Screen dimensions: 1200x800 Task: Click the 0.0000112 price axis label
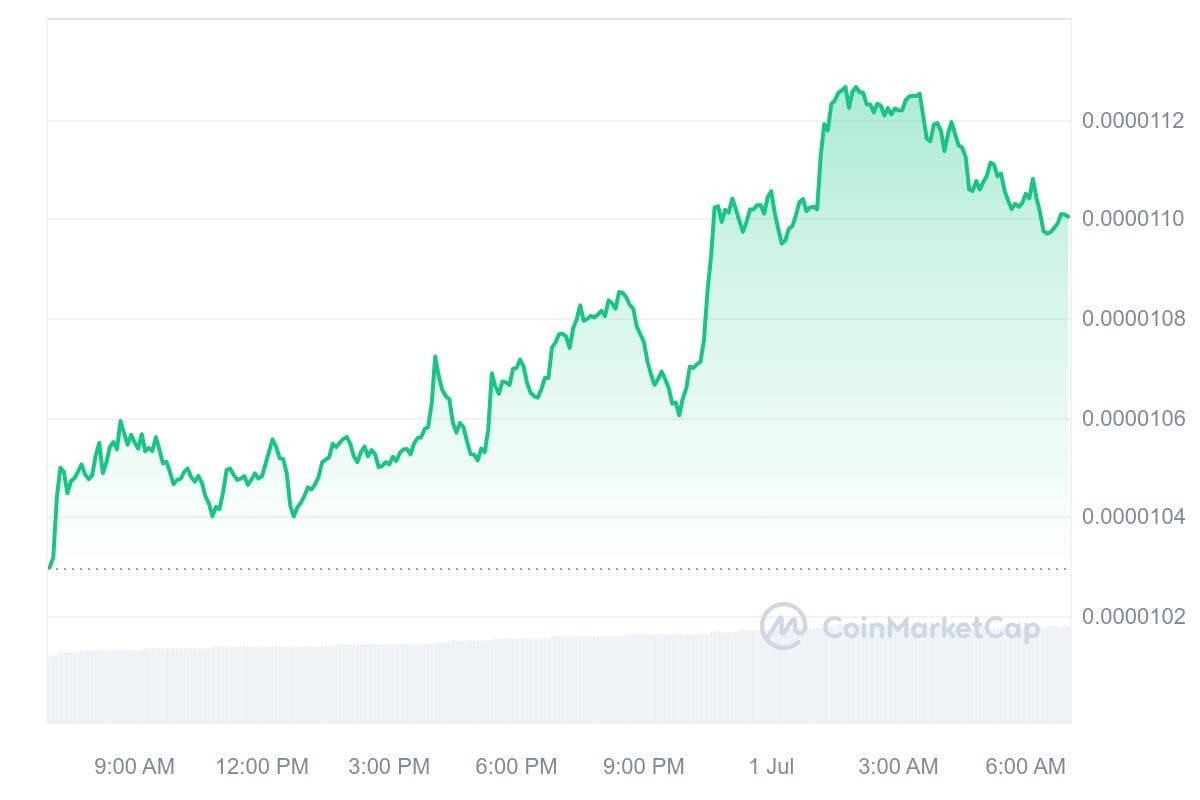pyautogui.click(x=1133, y=121)
